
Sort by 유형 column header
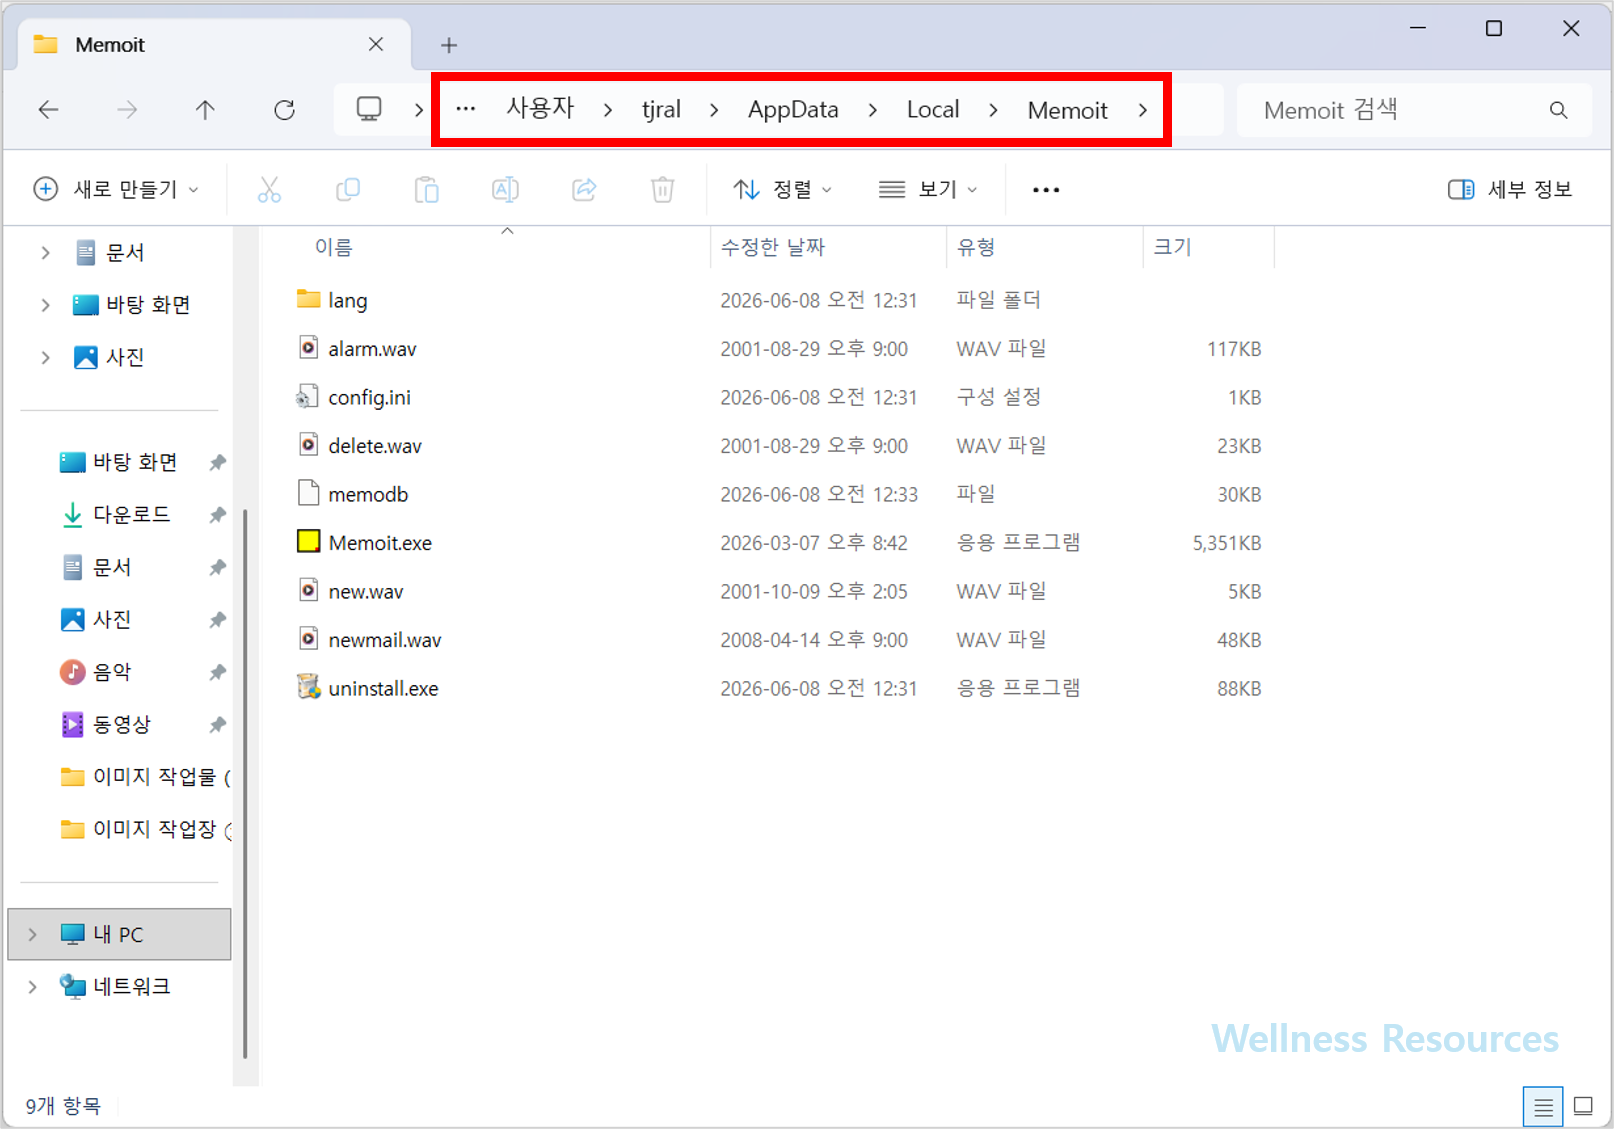click(x=976, y=247)
